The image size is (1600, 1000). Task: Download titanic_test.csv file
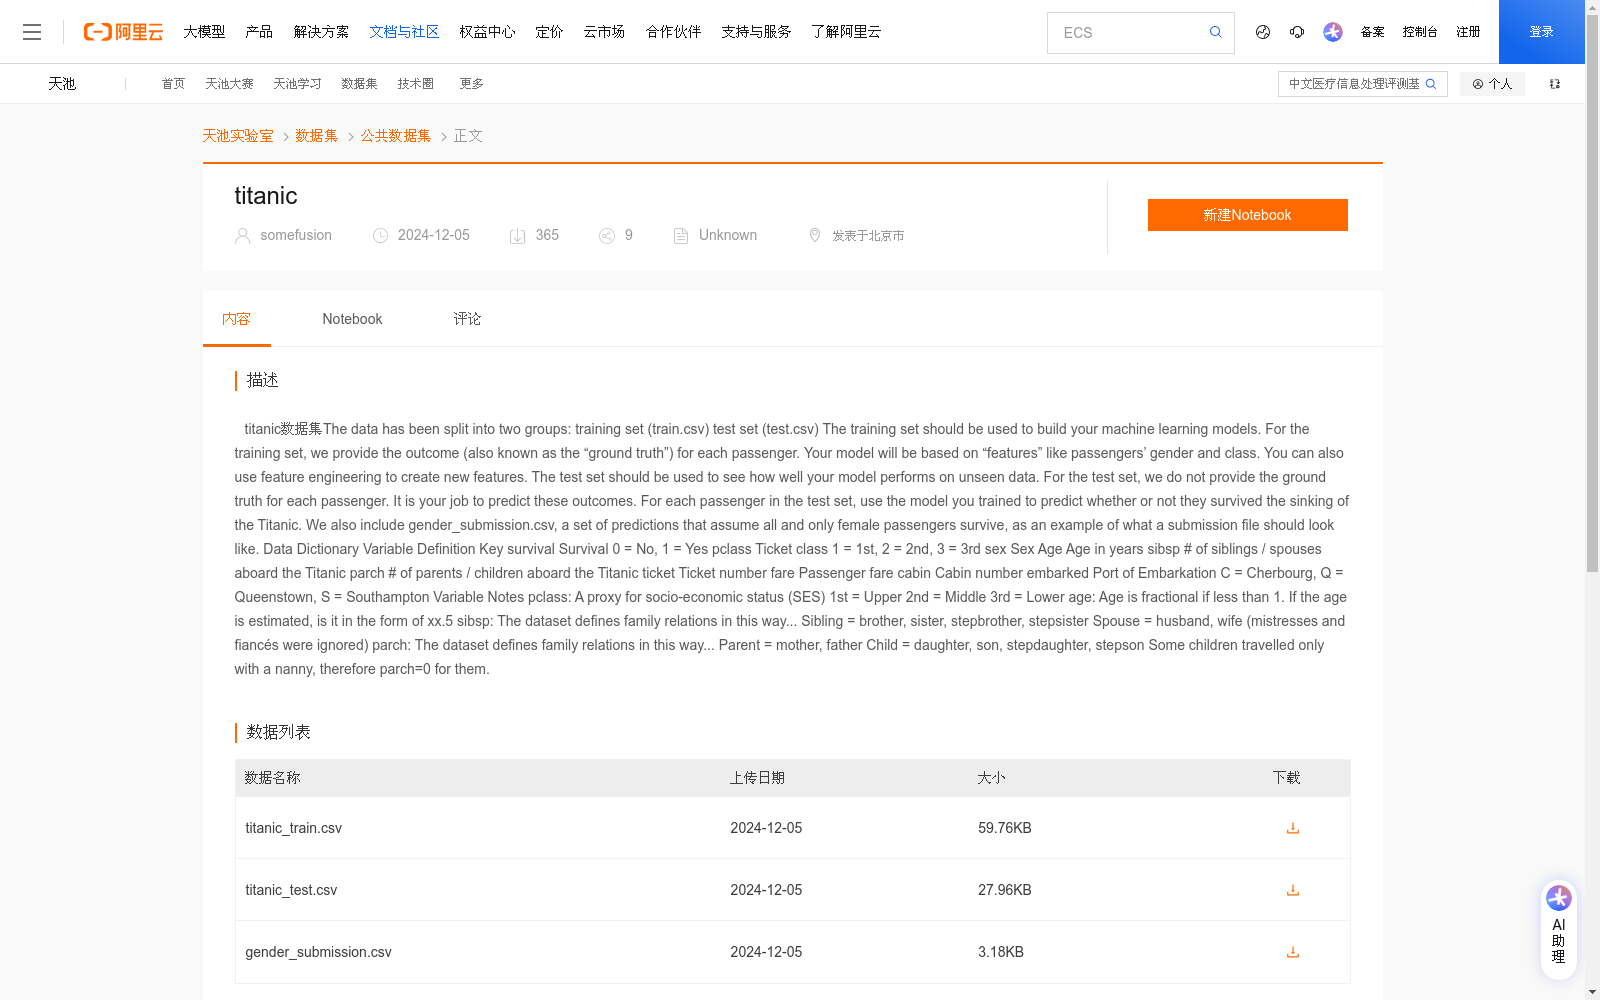point(1293,890)
